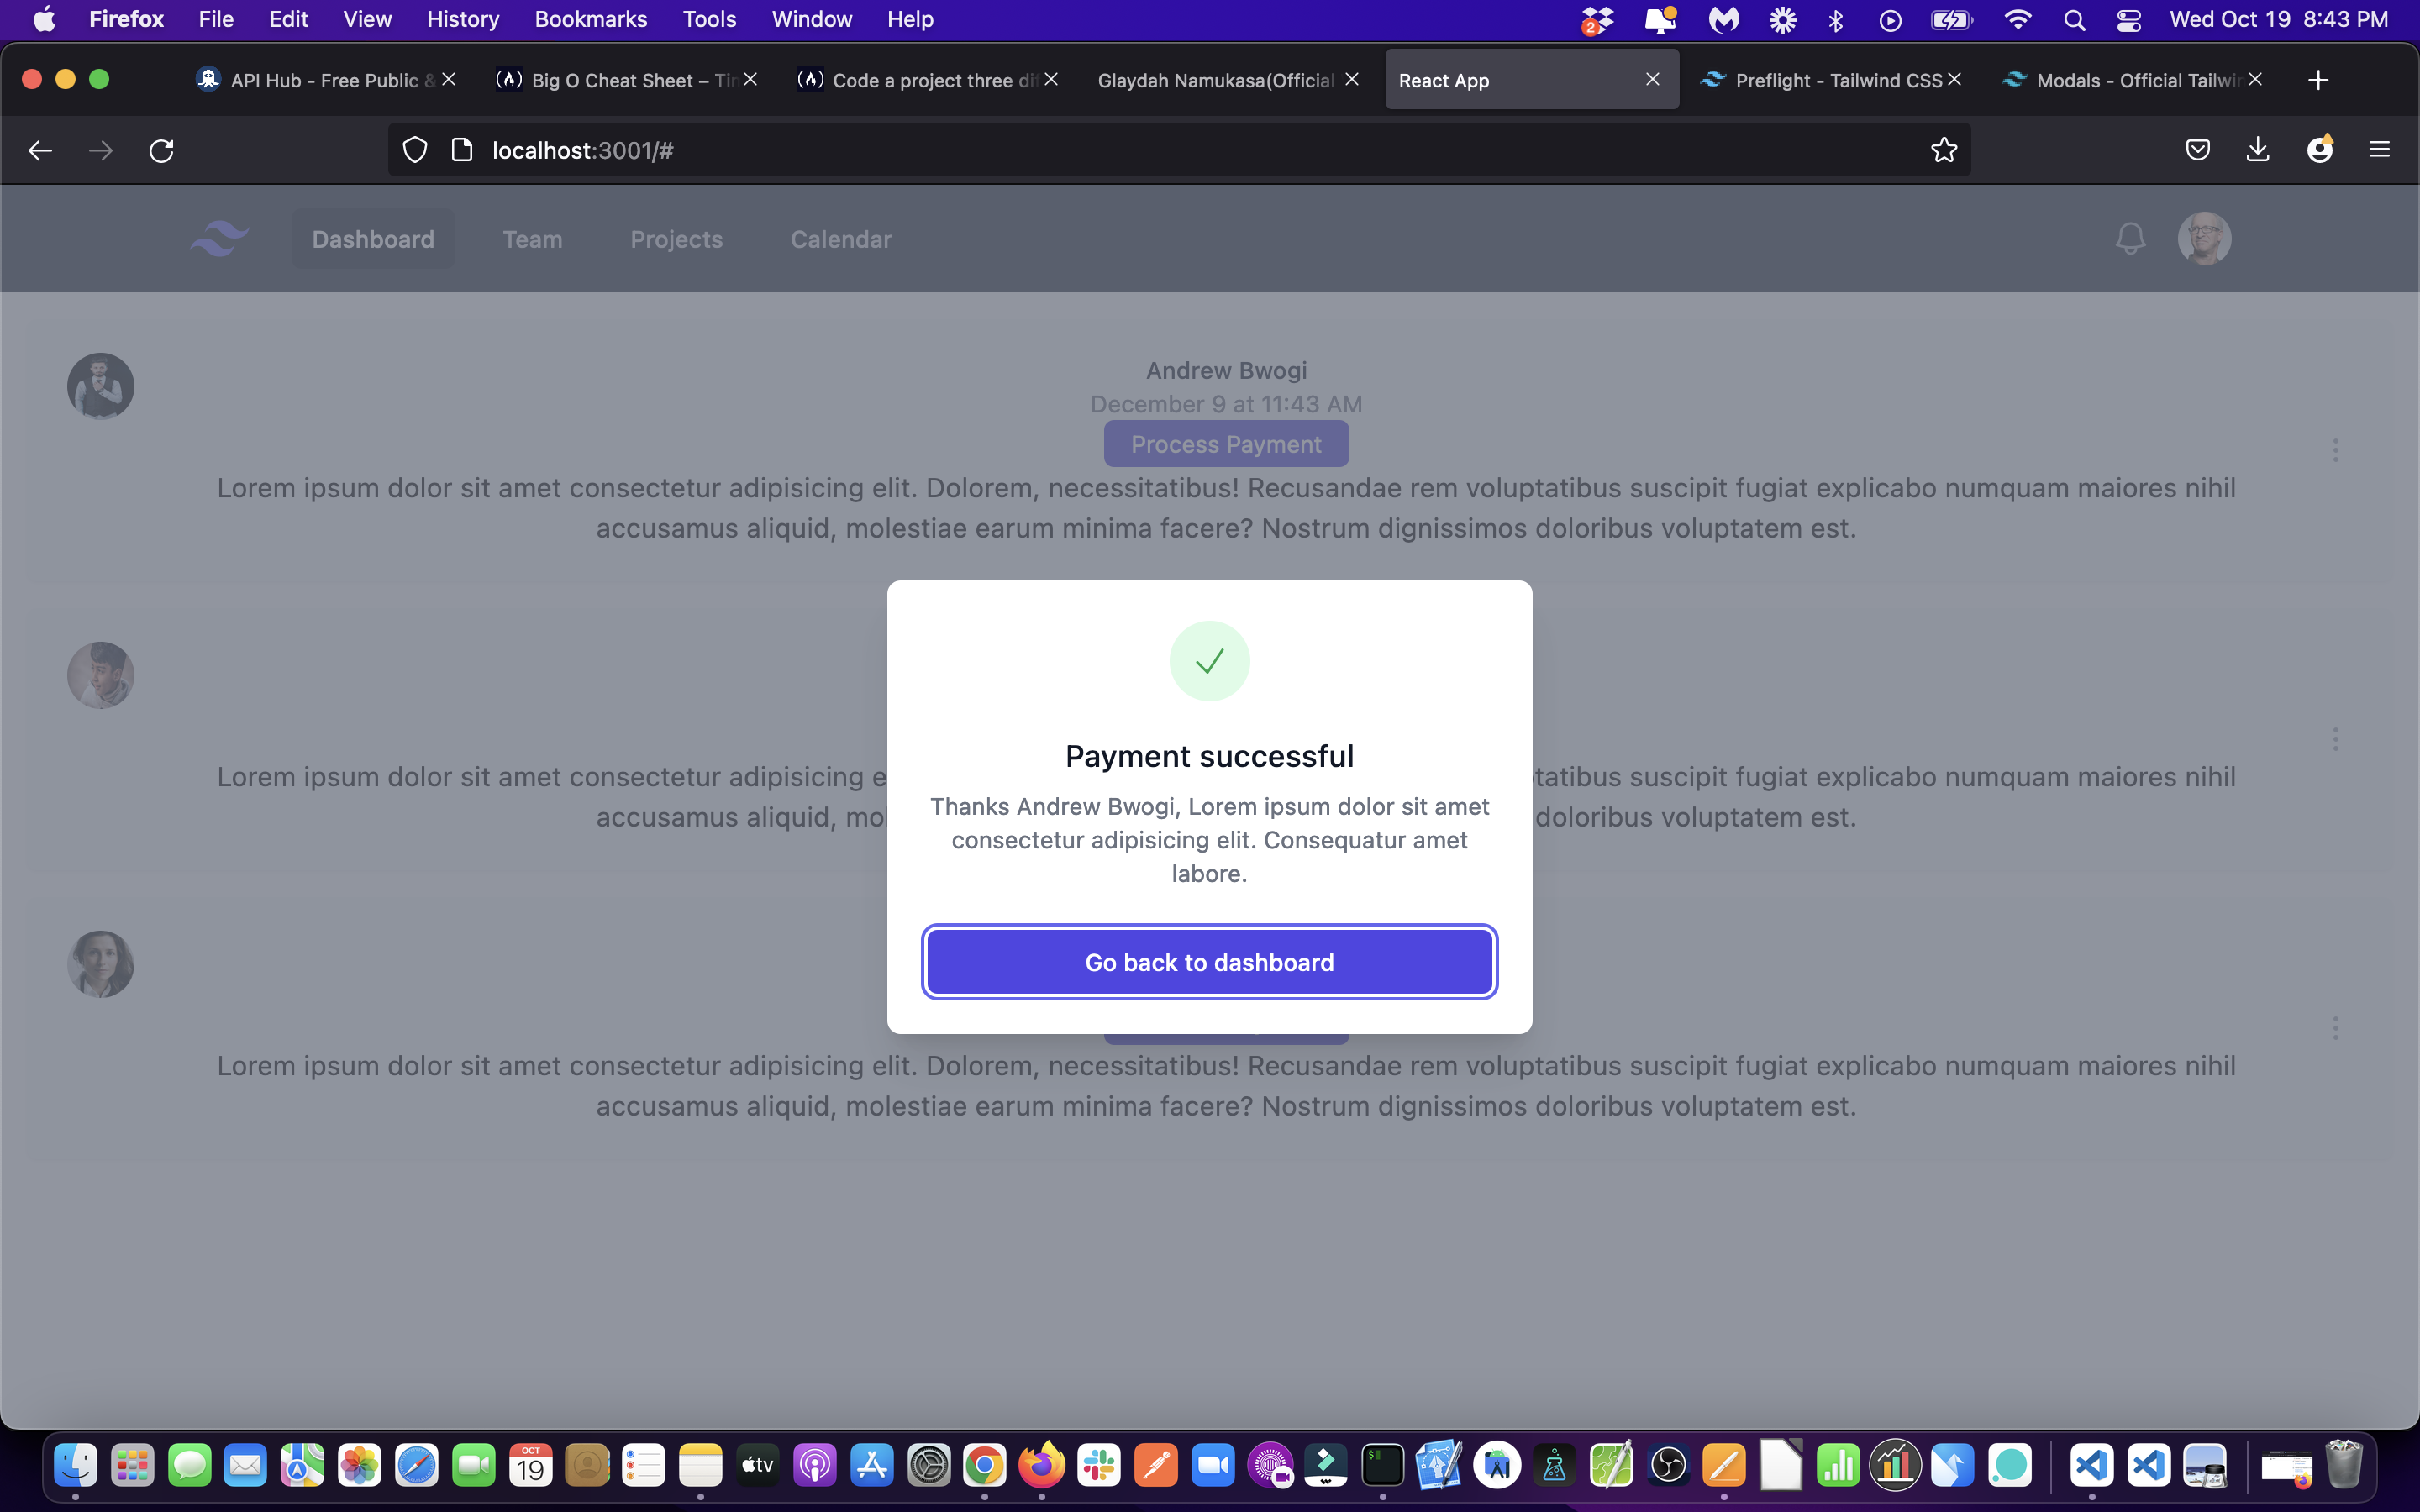Viewport: 2420px width, 1512px height.
Task: Switch to the Modals - Official Tailwind tab
Action: pos(2132,80)
